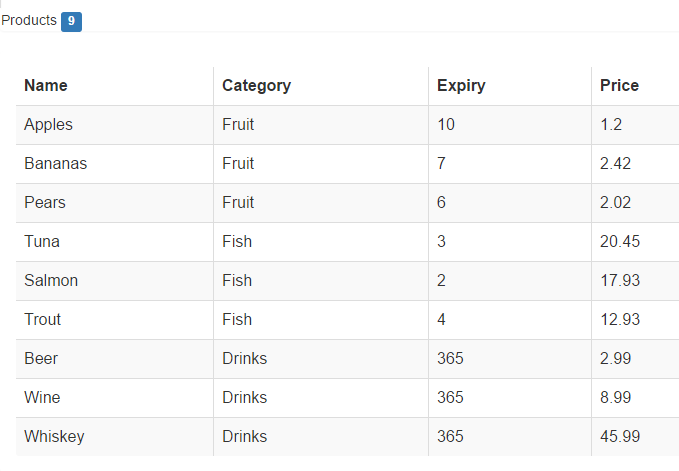Click the Pears row name
679x471 pixels.
click(x=45, y=203)
